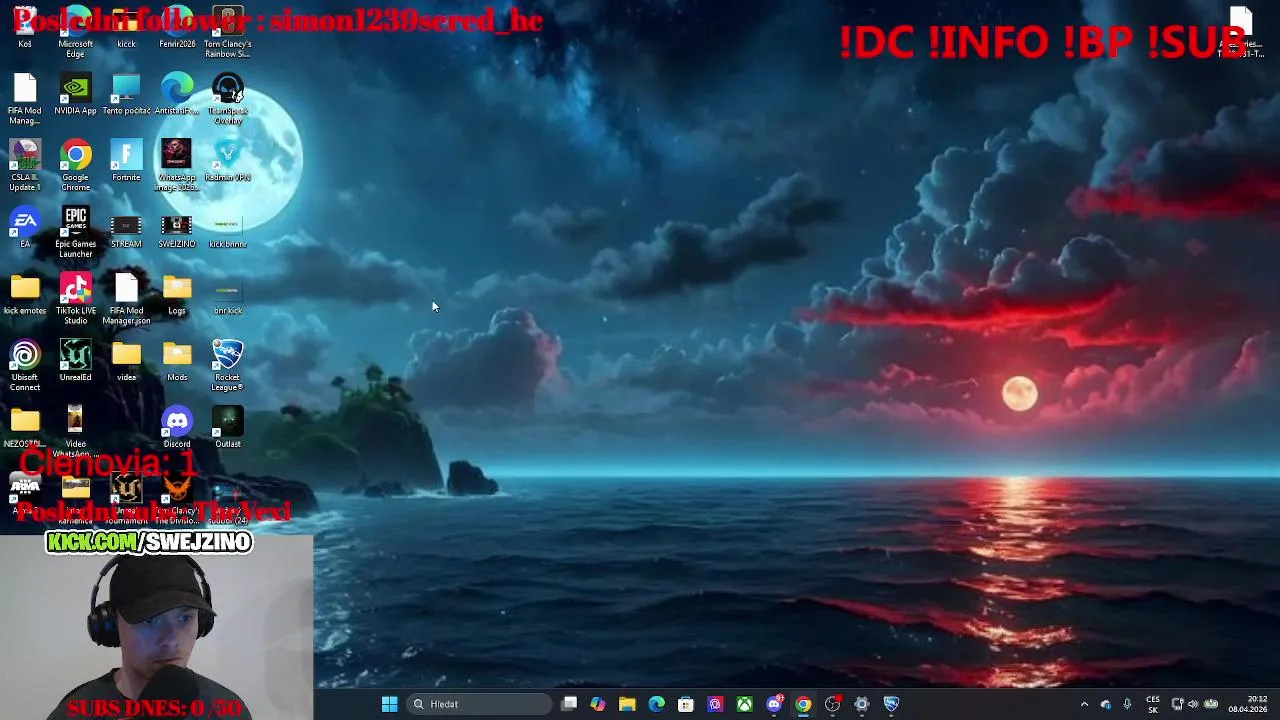Viewport: 1280px width, 720px height.
Task: Select the Google Chrome desktop shortcut
Action: pyautogui.click(x=75, y=166)
